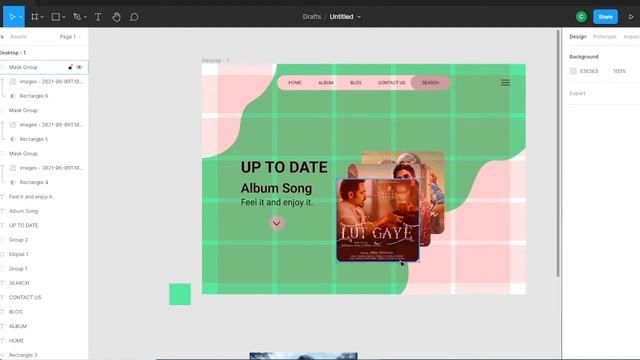Click the SEARCH button in the design navbar
The image size is (640, 360).
[x=430, y=82]
